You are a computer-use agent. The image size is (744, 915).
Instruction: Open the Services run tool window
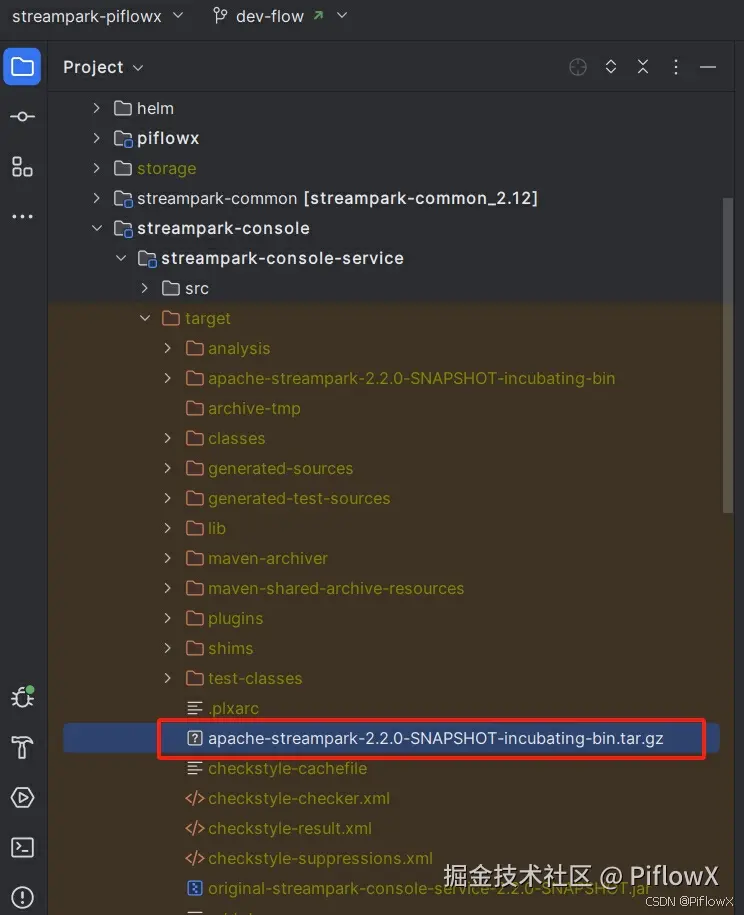(22, 797)
